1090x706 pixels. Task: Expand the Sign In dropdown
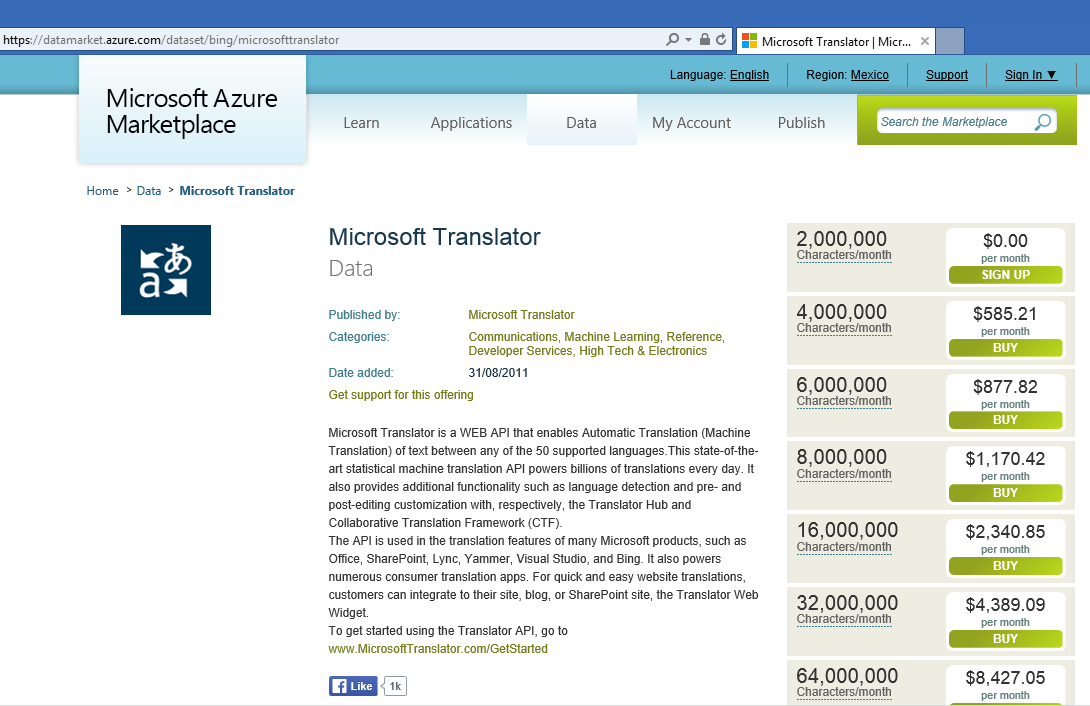1031,74
